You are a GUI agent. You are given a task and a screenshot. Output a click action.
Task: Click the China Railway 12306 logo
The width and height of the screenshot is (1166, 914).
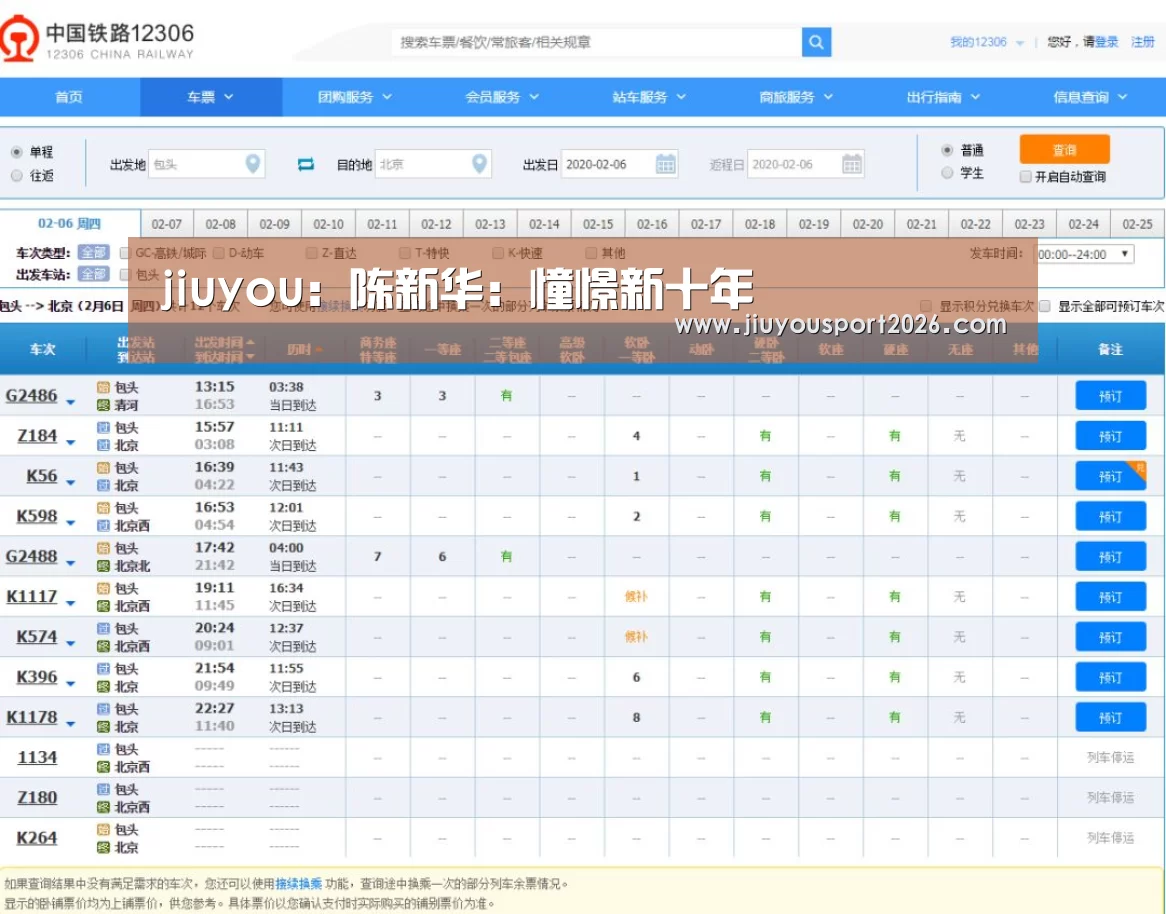pos(97,39)
